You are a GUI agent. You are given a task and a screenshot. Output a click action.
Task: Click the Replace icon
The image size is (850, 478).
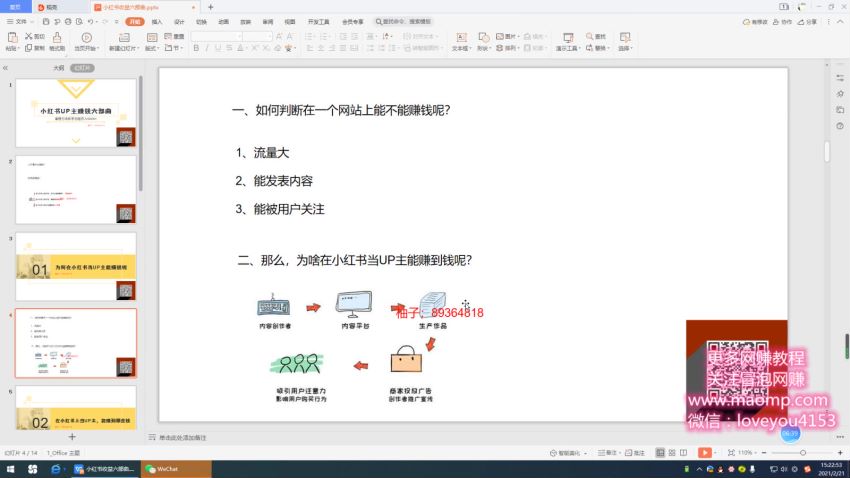click(x=589, y=48)
